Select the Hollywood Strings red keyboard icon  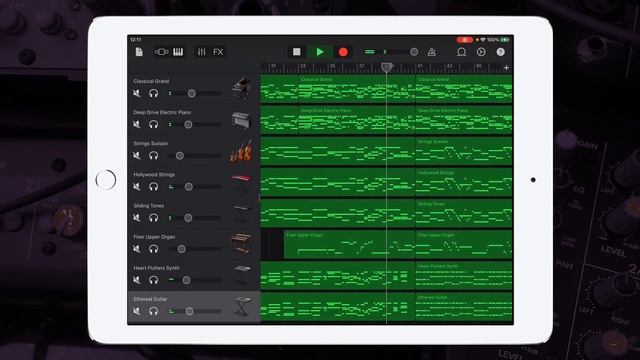click(241, 182)
